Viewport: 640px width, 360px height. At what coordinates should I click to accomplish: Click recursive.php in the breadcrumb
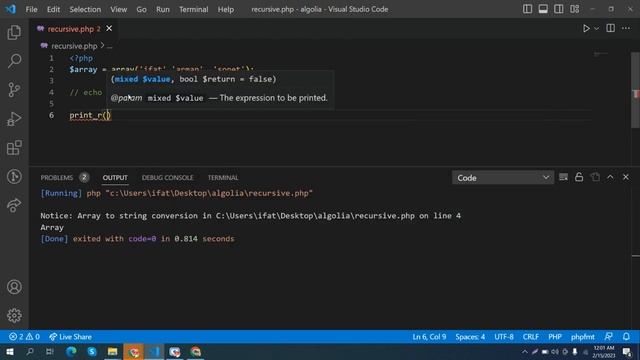(x=74, y=46)
